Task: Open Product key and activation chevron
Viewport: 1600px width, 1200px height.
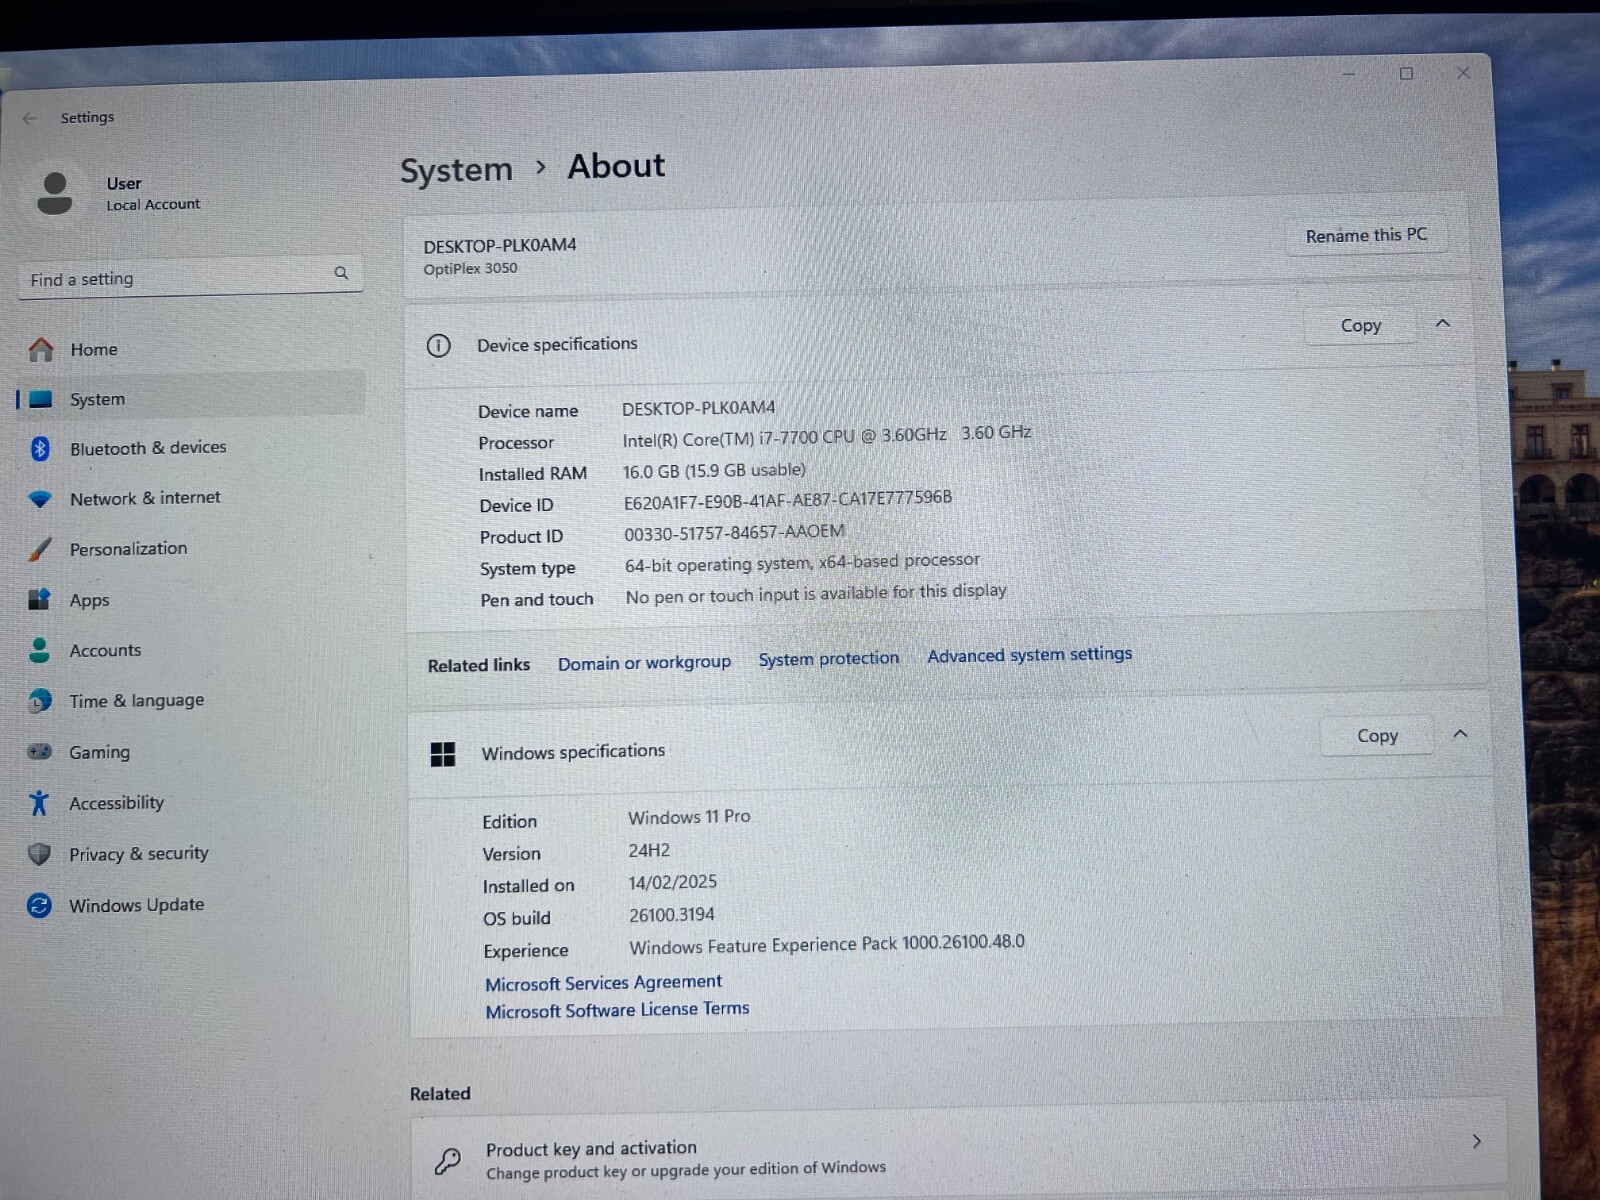Action: click(x=1476, y=1142)
